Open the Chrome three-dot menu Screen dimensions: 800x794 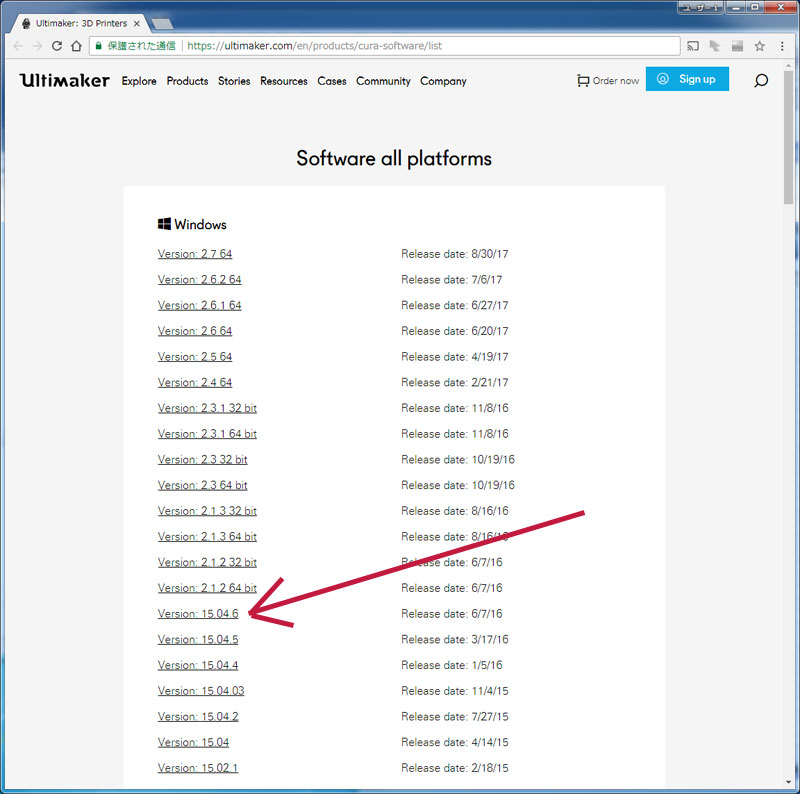782,46
